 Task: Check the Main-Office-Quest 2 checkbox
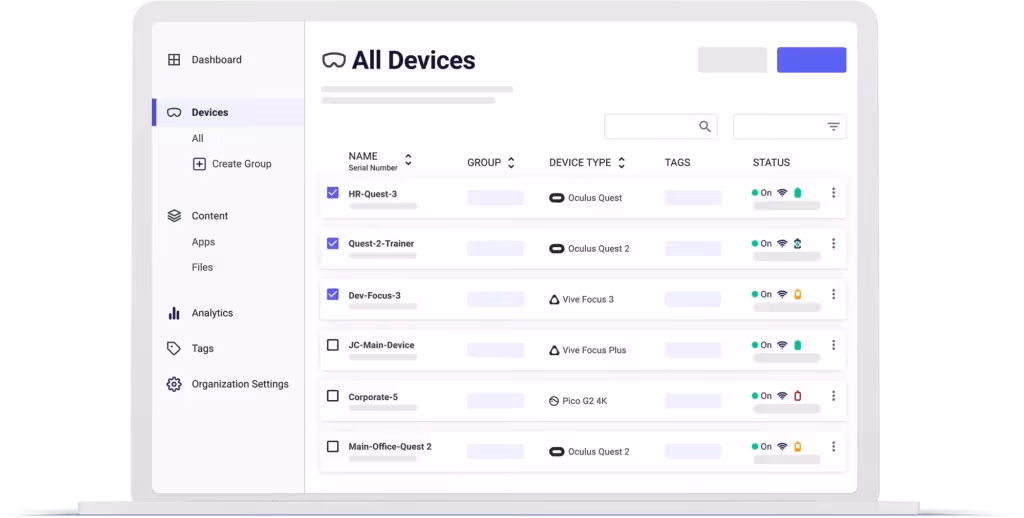tap(333, 447)
